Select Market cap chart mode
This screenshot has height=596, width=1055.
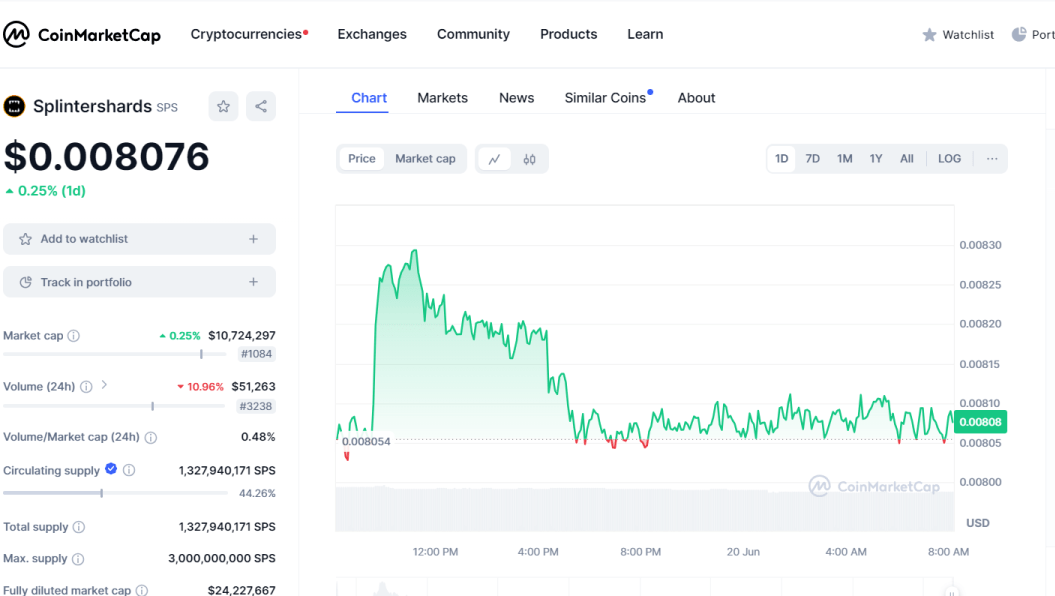(x=425, y=159)
